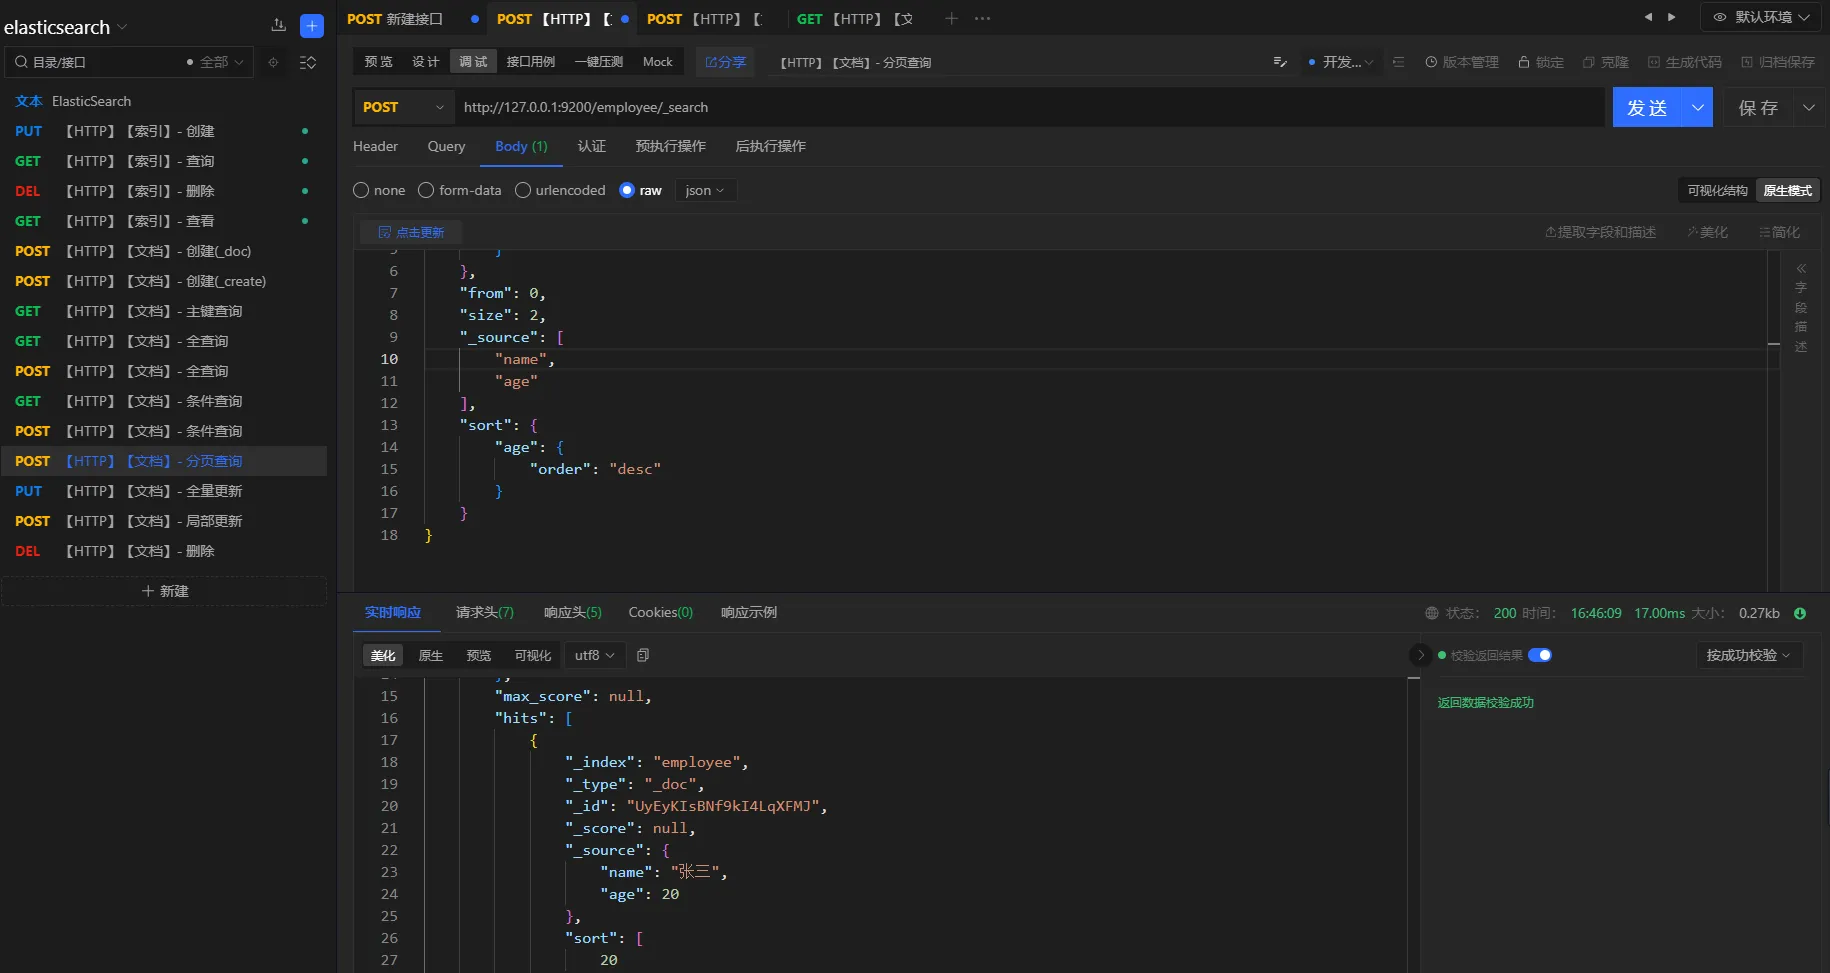Click the locate target icon in sidebar
Viewport: 1830px width, 973px height.
pyautogui.click(x=273, y=62)
